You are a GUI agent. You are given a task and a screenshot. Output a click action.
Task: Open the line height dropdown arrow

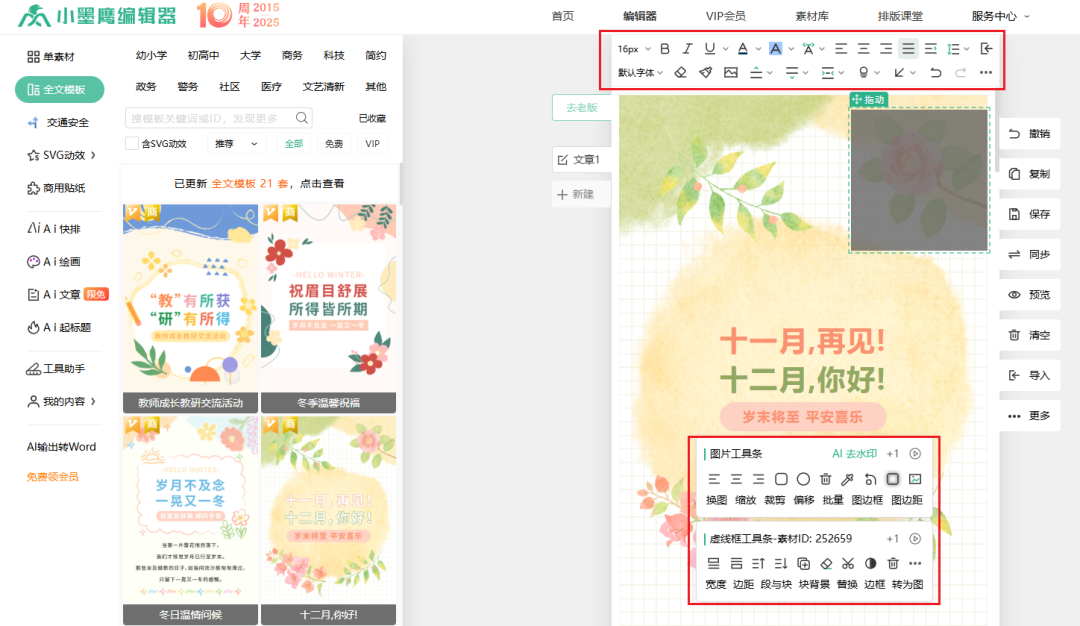pyautogui.click(x=967, y=49)
